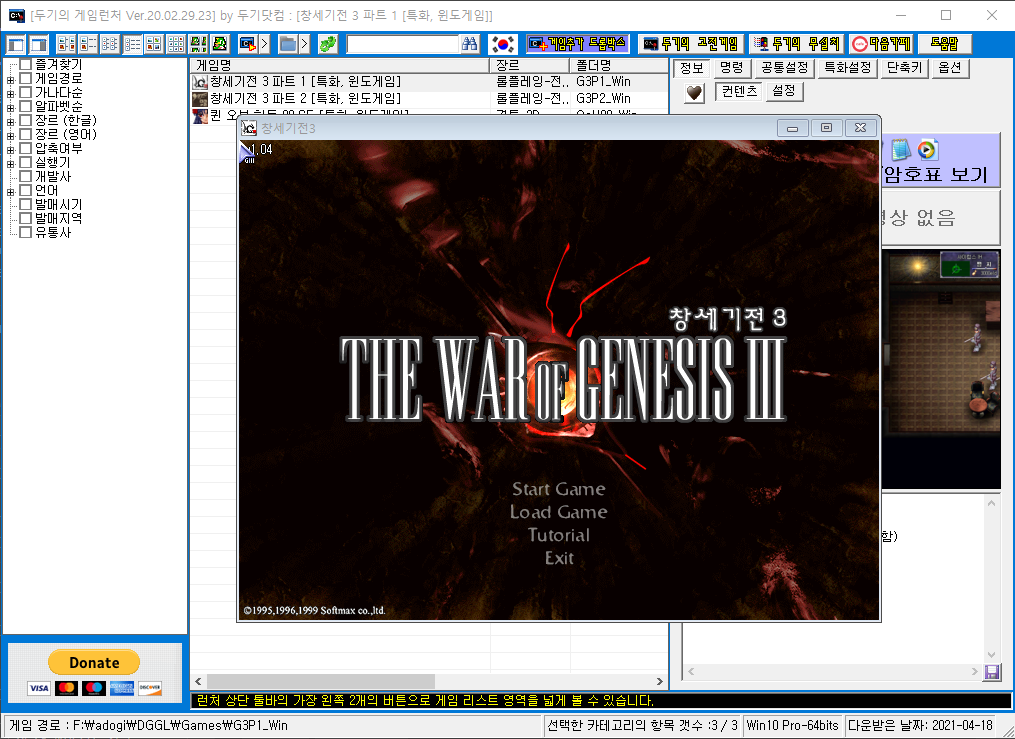Screen dimensions: 1015x739
Task: Check the 개발사 checkbox
Action: tap(26, 176)
